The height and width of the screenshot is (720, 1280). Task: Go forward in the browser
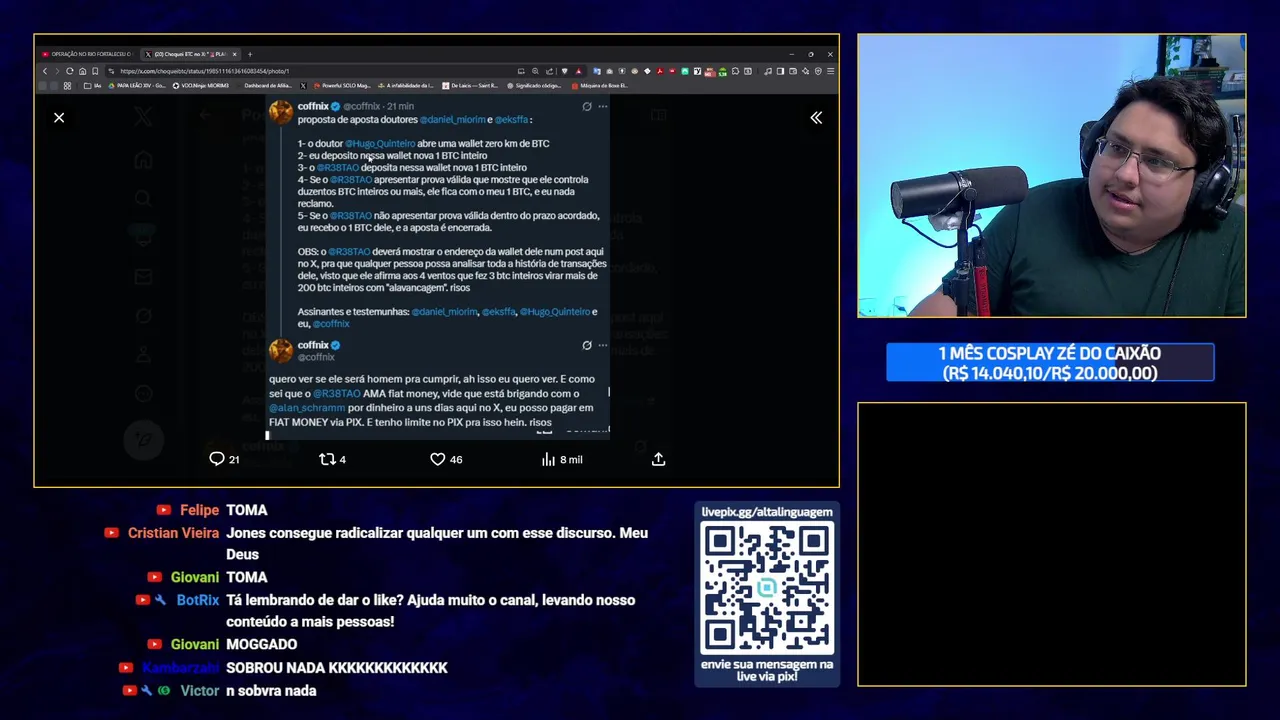tap(57, 71)
